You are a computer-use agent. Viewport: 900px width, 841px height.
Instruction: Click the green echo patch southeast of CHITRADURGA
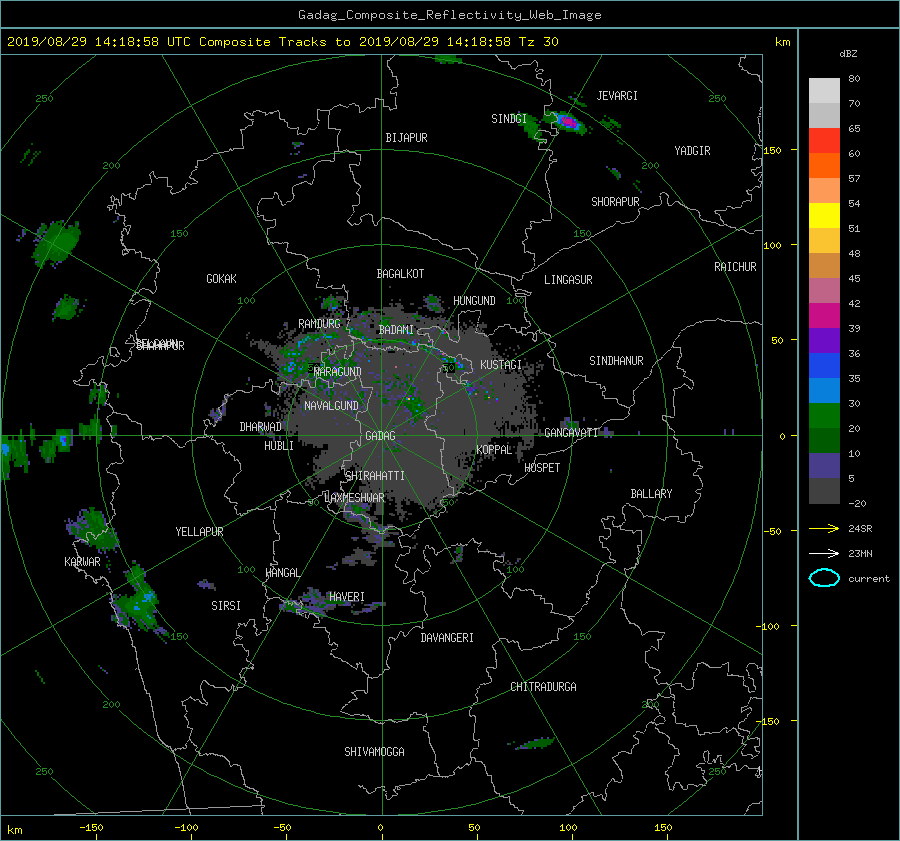pyautogui.click(x=534, y=744)
